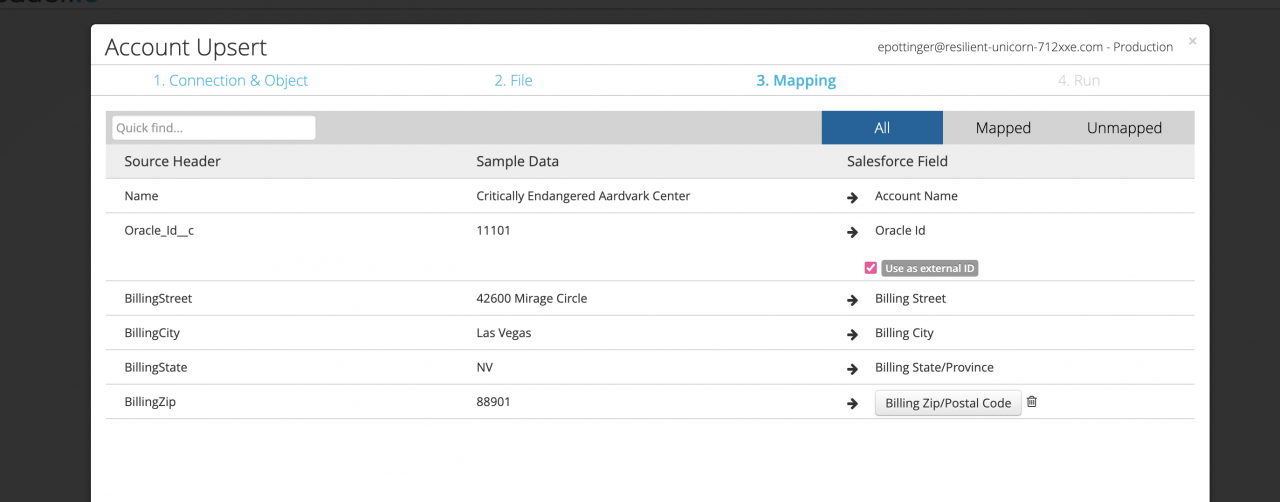Uncheck Use as external ID checkbox

coord(871,268)
